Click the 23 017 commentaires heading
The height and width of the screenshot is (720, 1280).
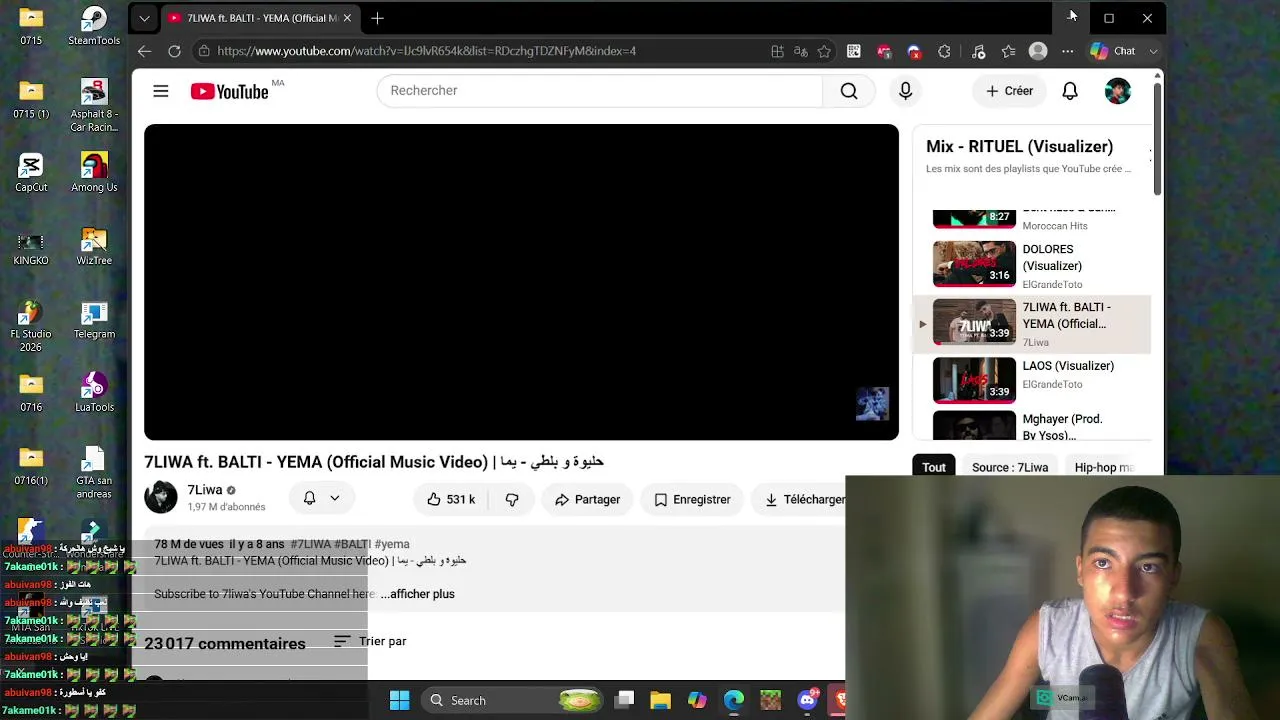point(225,643)
